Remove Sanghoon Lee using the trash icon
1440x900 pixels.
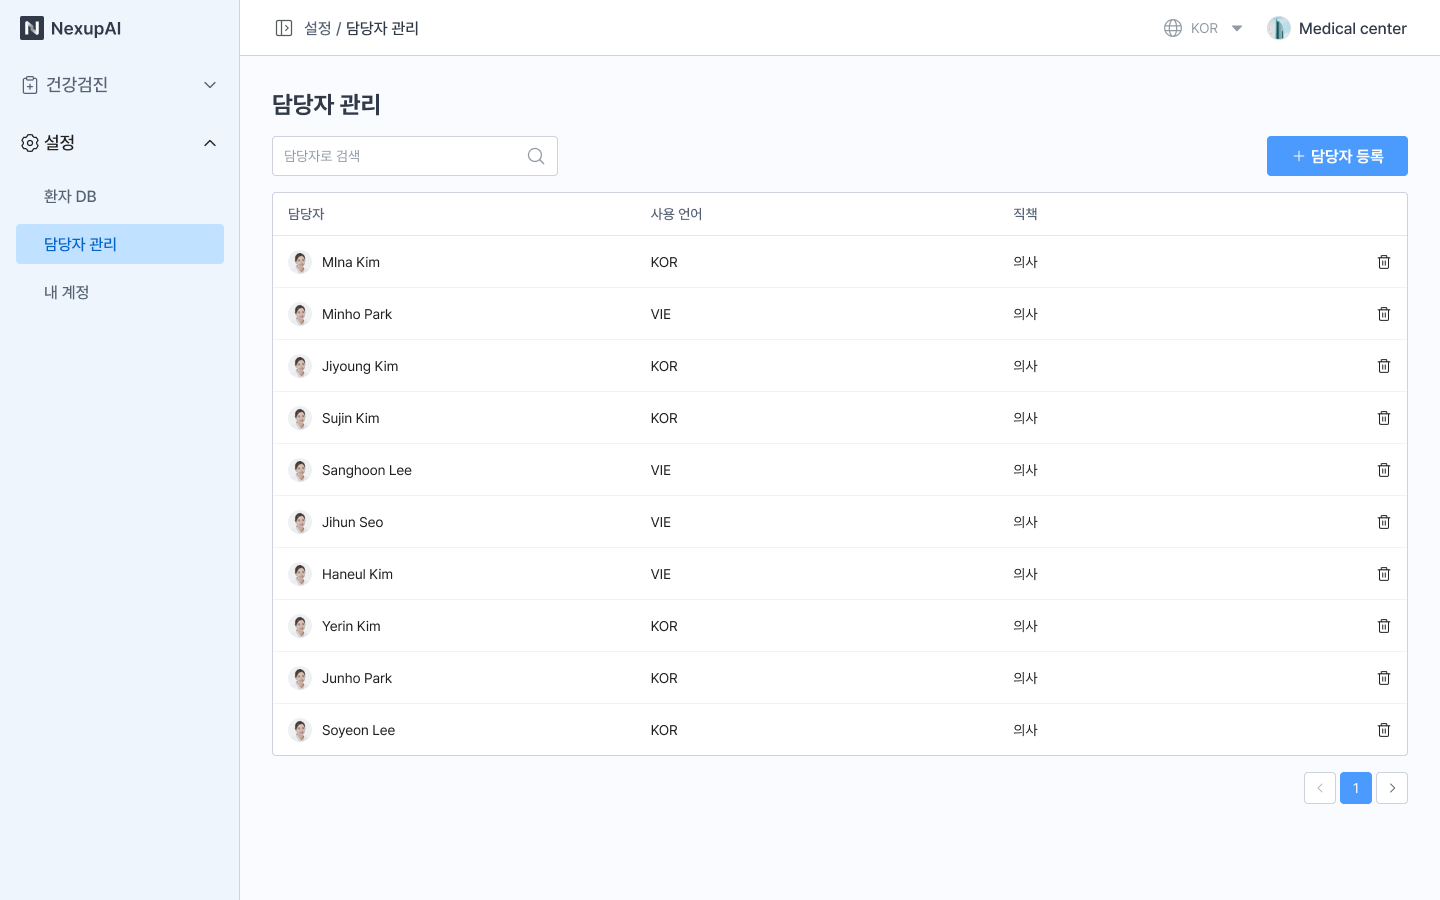pos(1384,470)
